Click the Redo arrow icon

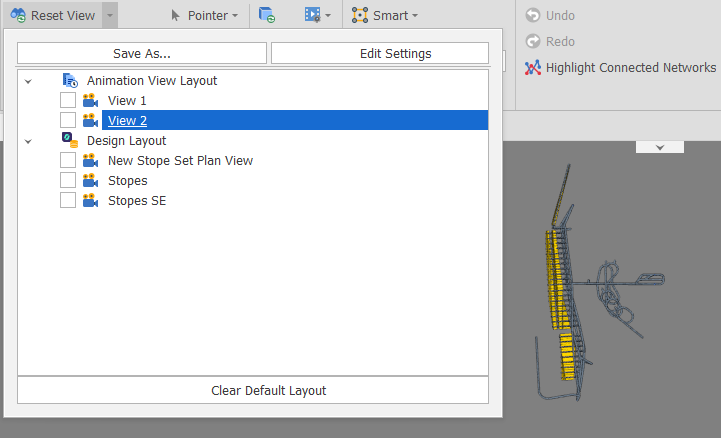pyautogui.click(x=533, y=41)
